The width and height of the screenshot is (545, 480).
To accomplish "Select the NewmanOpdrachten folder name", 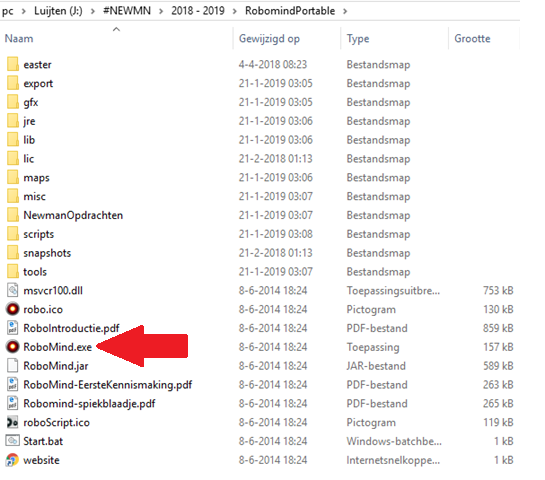I will (73, 215).
